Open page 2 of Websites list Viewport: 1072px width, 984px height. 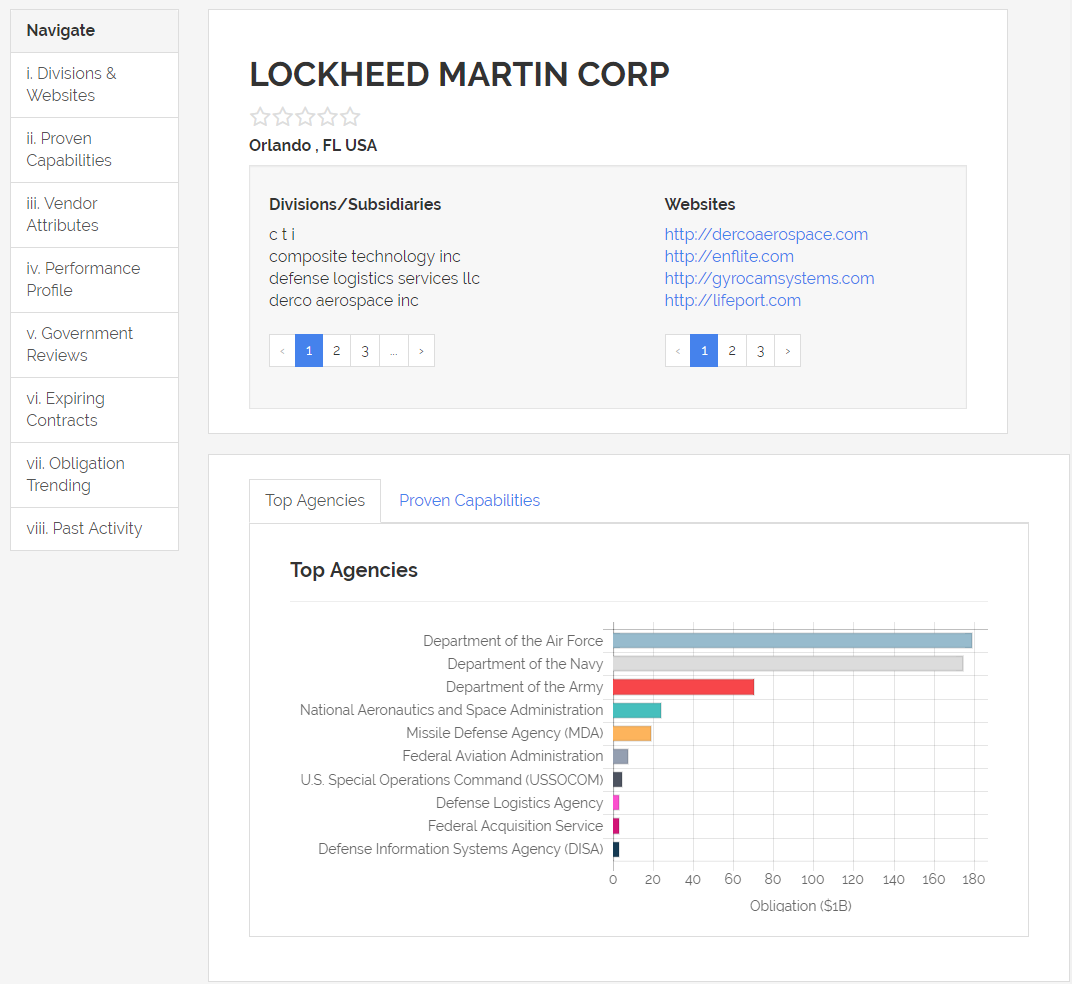[732, 351]
